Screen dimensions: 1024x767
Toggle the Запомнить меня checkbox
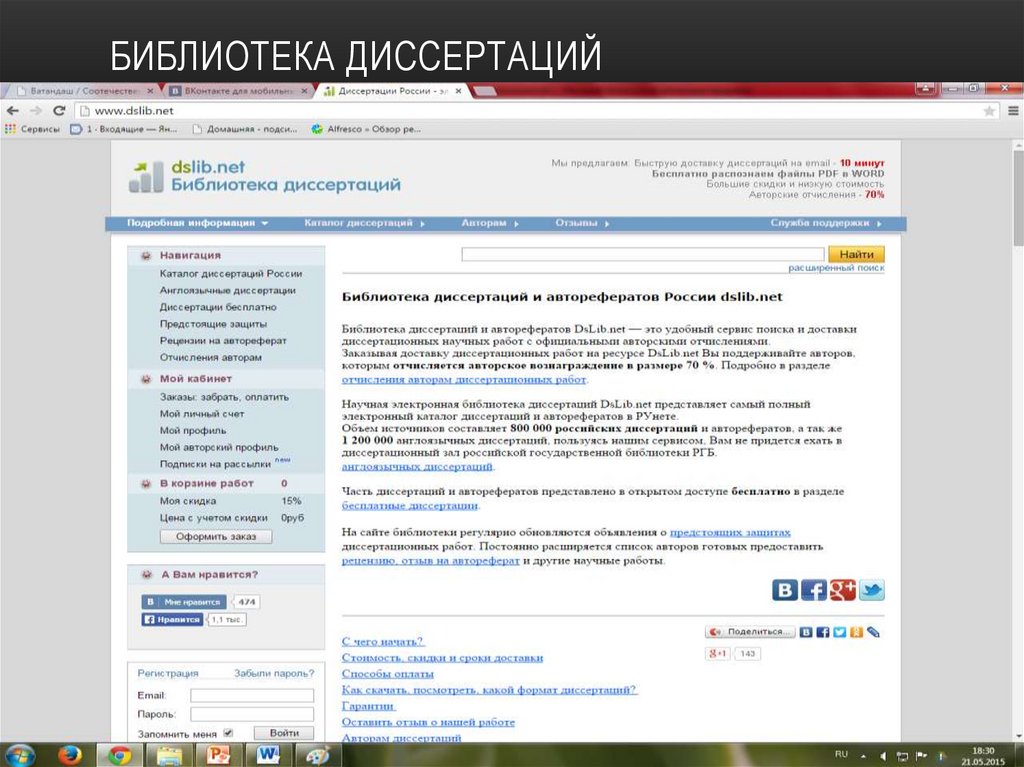[228, 733]
